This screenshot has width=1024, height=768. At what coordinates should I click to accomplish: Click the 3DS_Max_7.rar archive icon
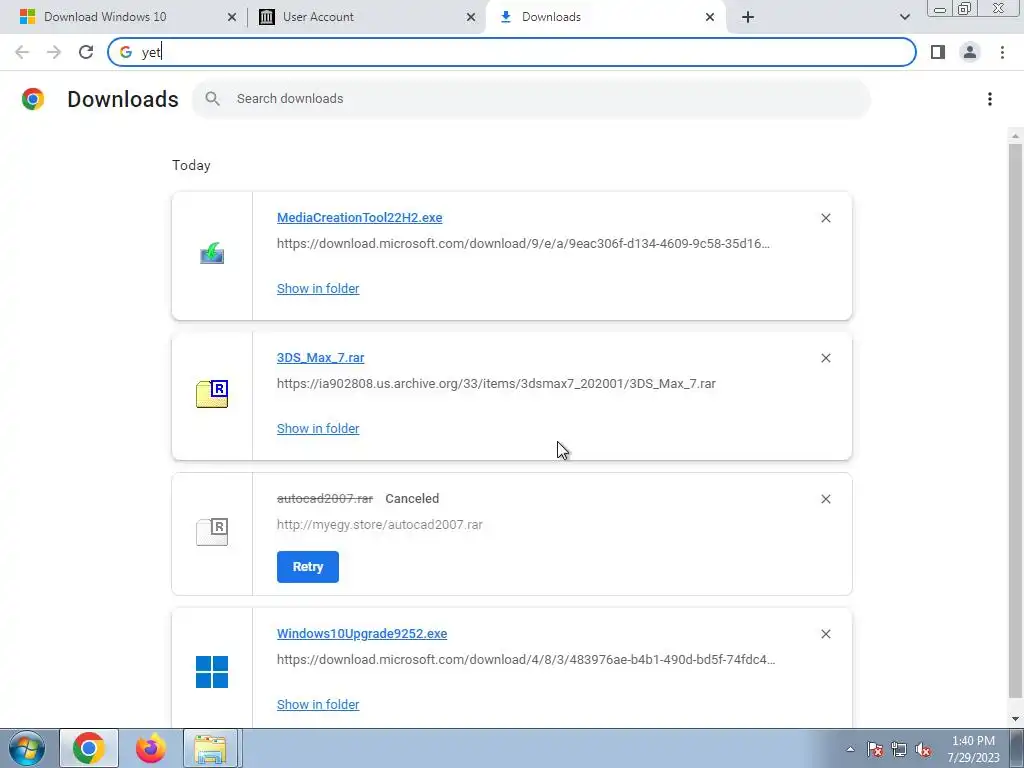212,394
